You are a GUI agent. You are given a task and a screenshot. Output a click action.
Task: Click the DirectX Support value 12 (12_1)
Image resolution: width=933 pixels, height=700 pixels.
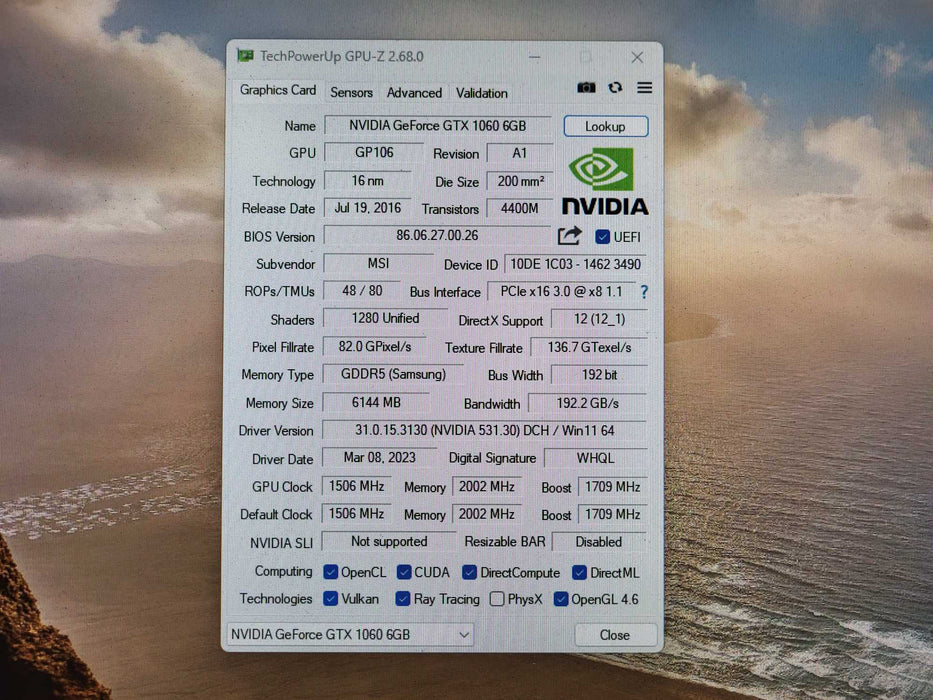coord(599,319)
